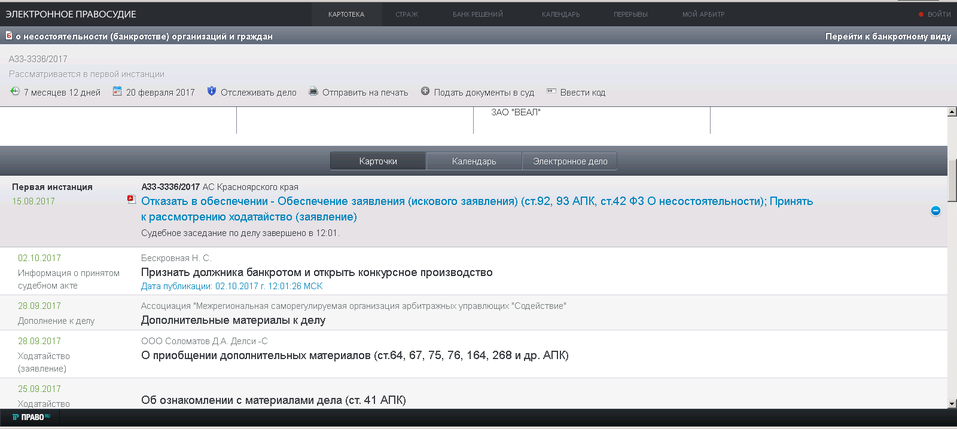Select Об ознакомлении с материалами дела entry

click(x=273, y=401)
